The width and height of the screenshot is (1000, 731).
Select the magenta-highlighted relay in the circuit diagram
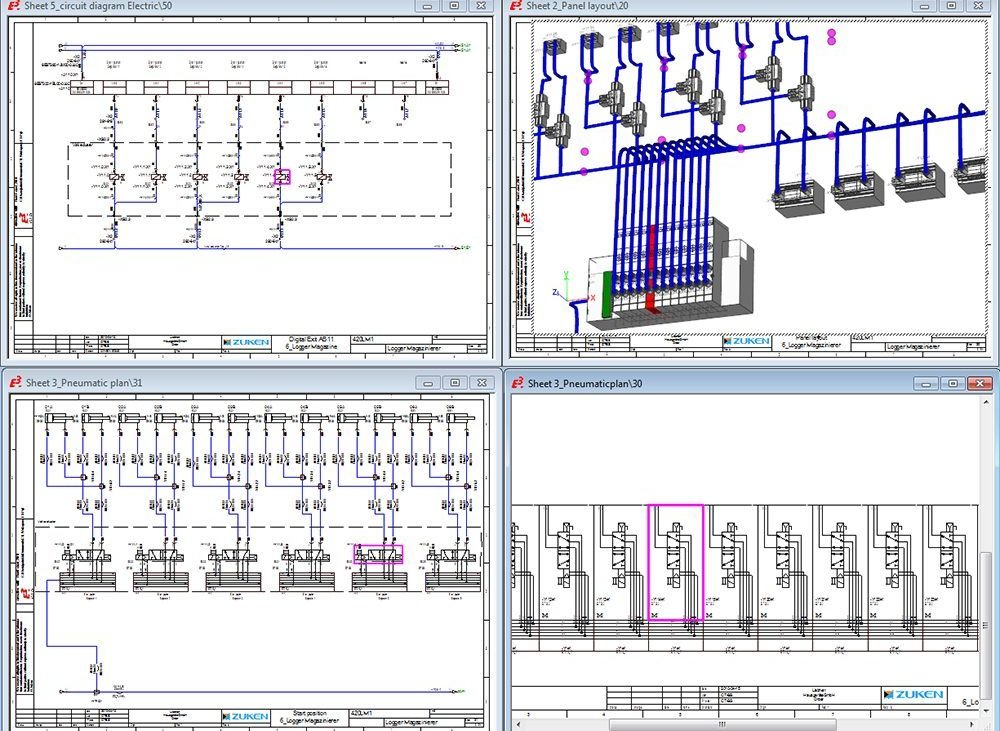tap(282, 177)
